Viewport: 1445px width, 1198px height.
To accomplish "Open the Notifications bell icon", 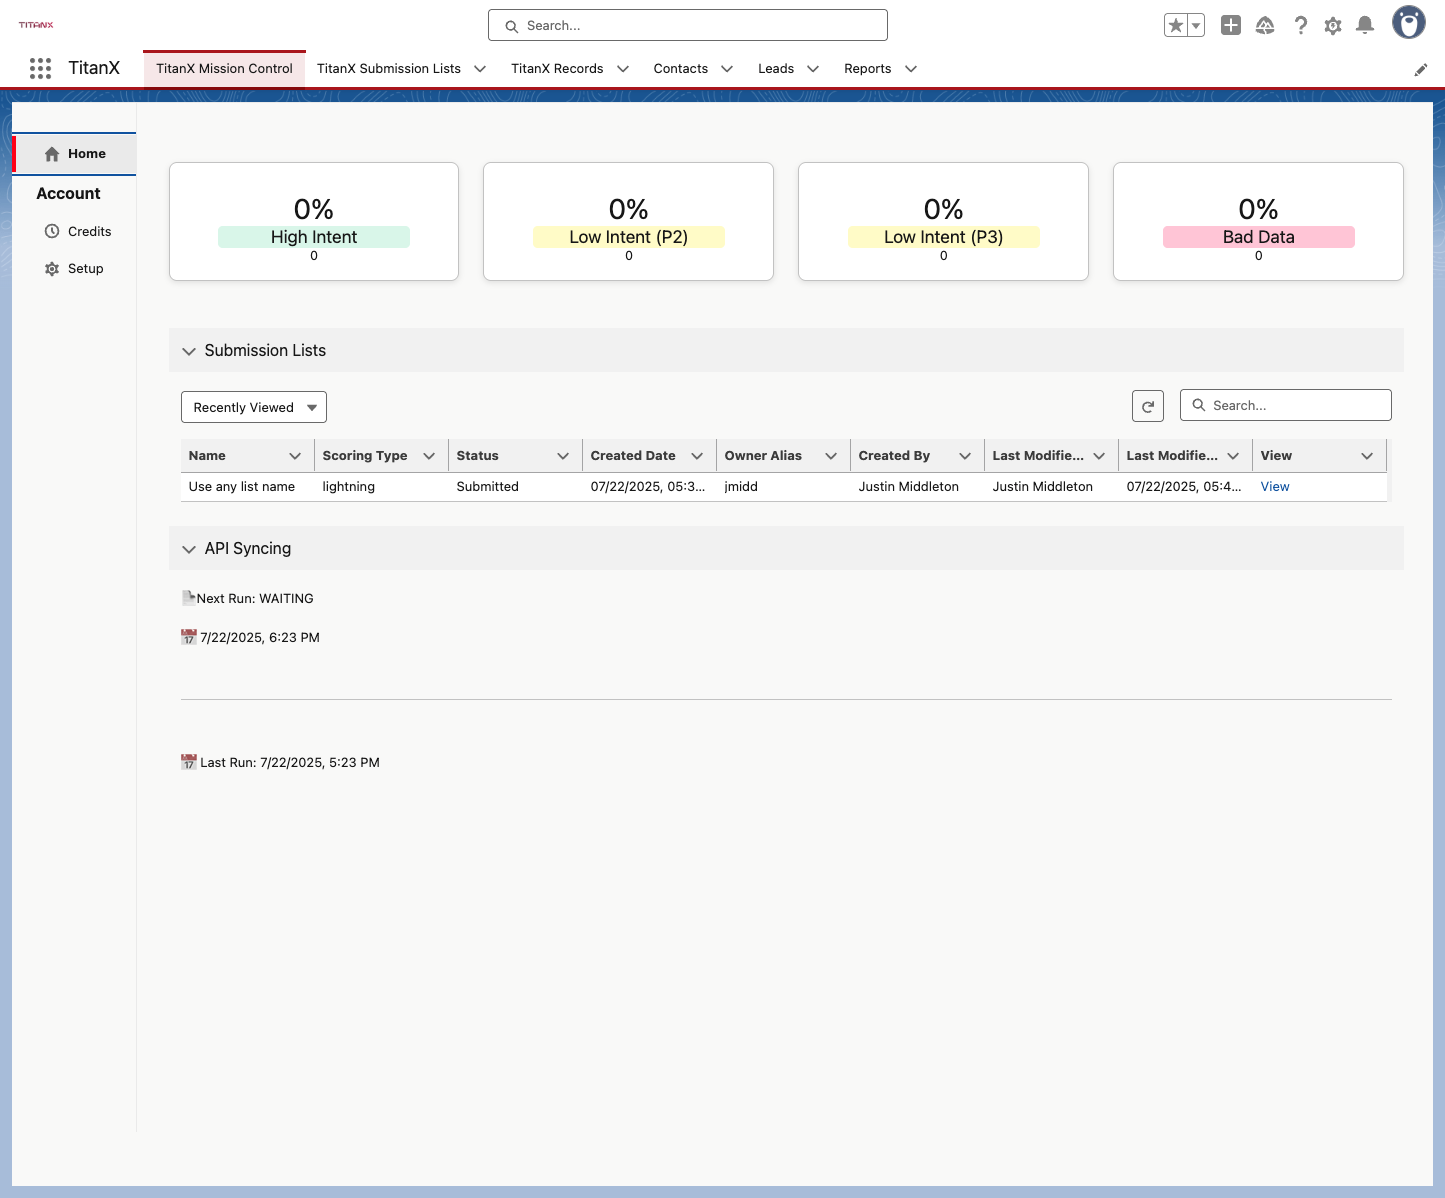I will click(x=1365, y=26).
